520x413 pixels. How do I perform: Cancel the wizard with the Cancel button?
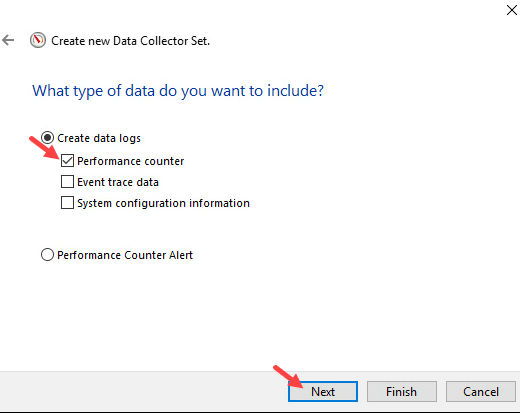click(481, 391)
